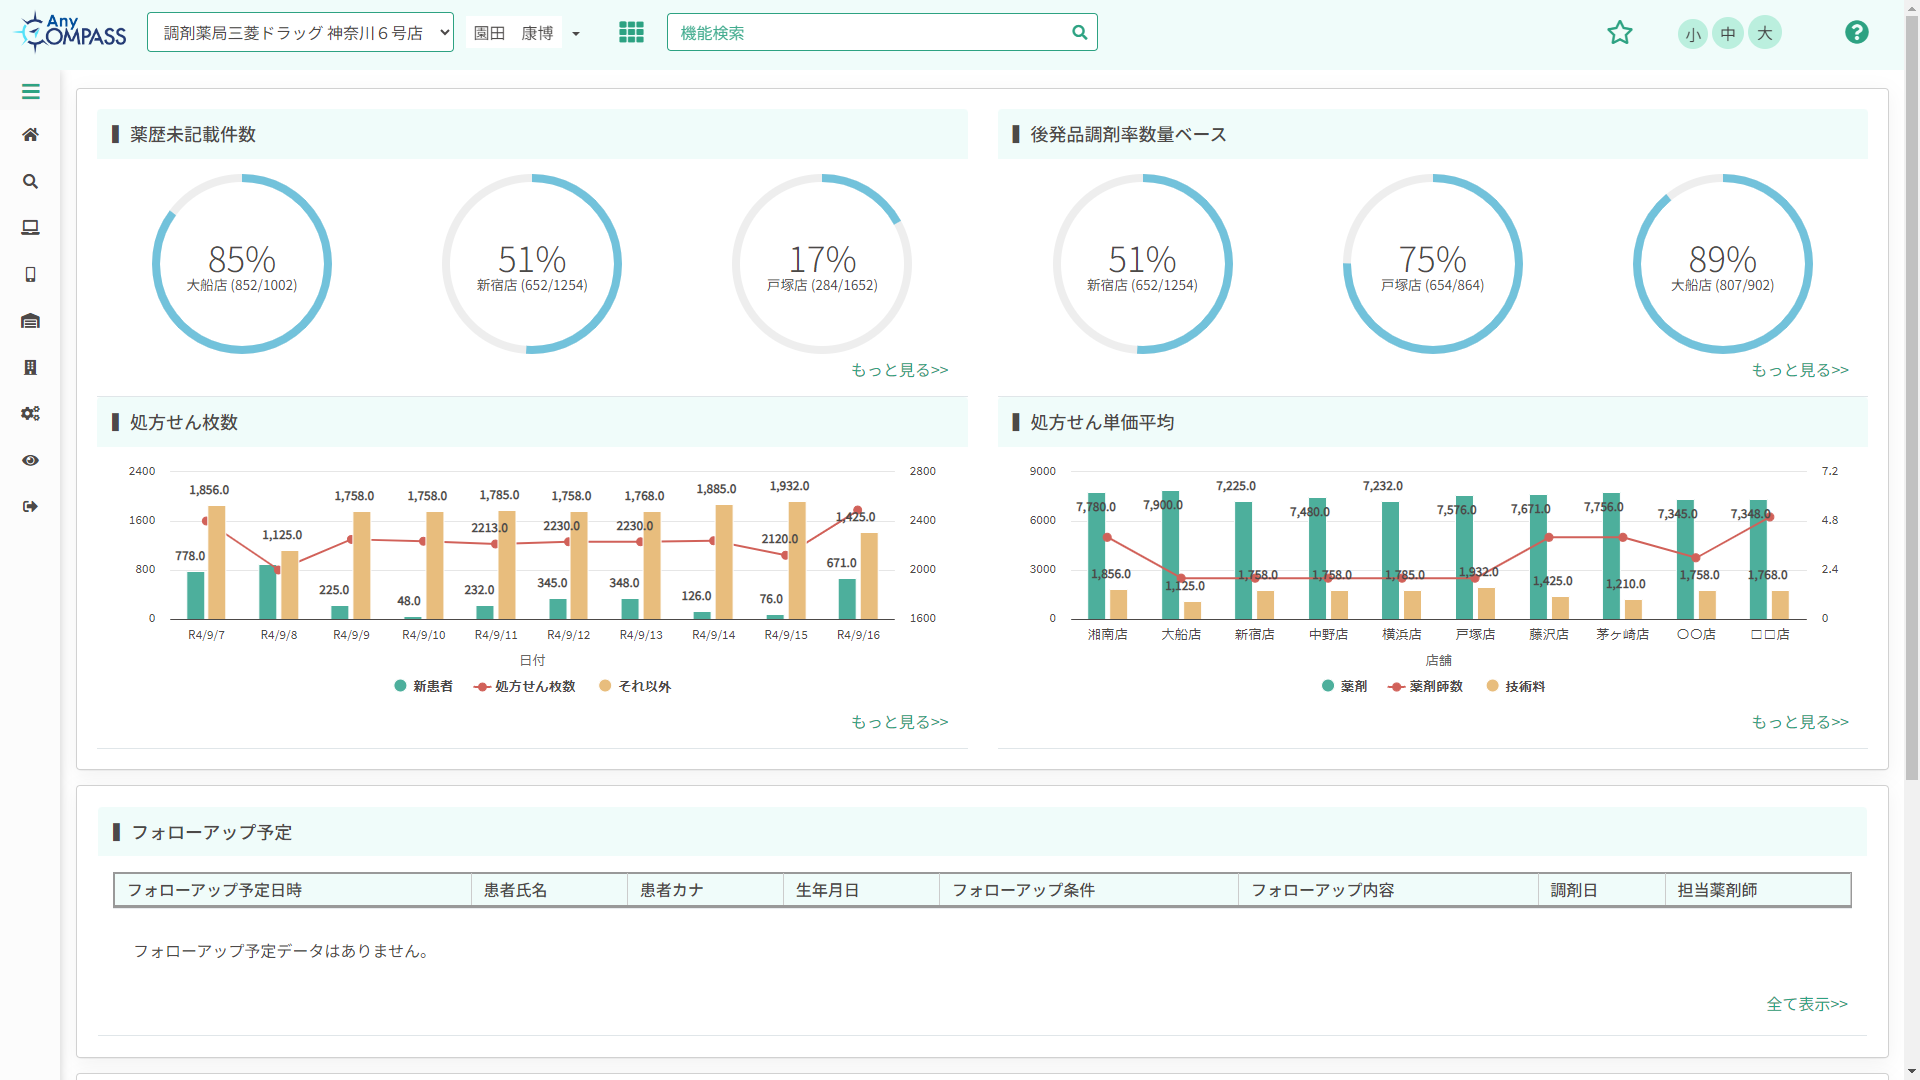The width and height of the screenshot is (1920, 1080).
Task: Click the favorites star icon
Action: 1620,33
